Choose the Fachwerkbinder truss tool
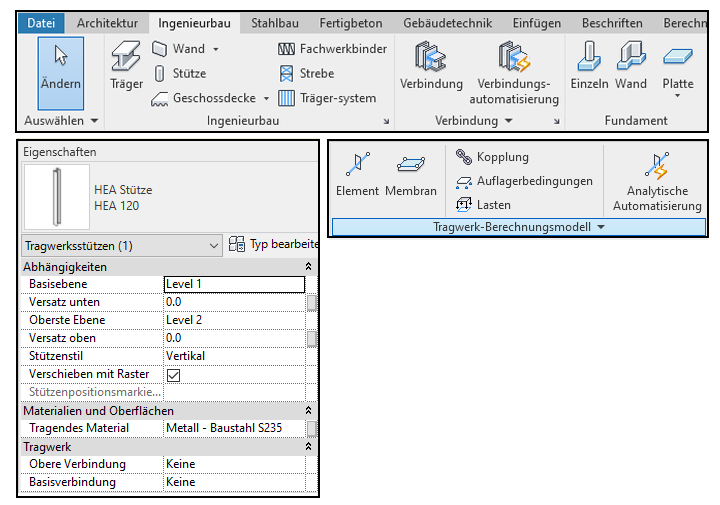 332,49
